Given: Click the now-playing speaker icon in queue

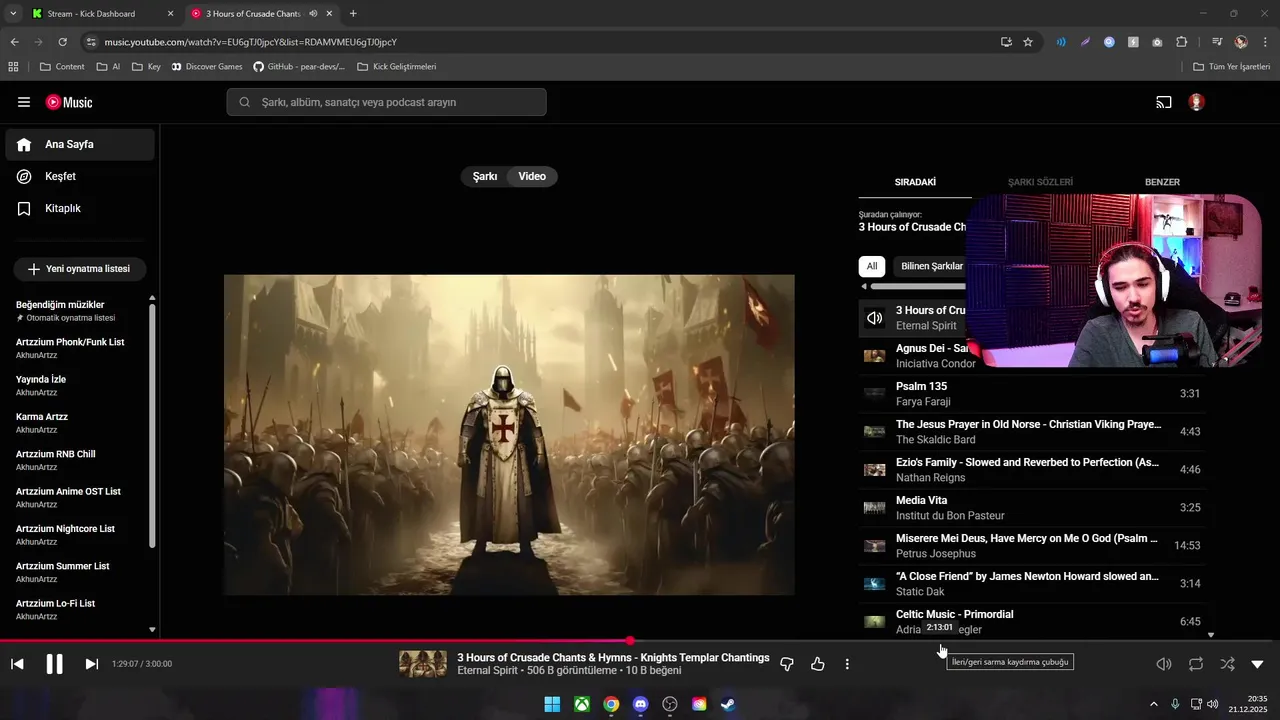Looking at the screenshot, I should pyautogui.click(x=875, y=318).
